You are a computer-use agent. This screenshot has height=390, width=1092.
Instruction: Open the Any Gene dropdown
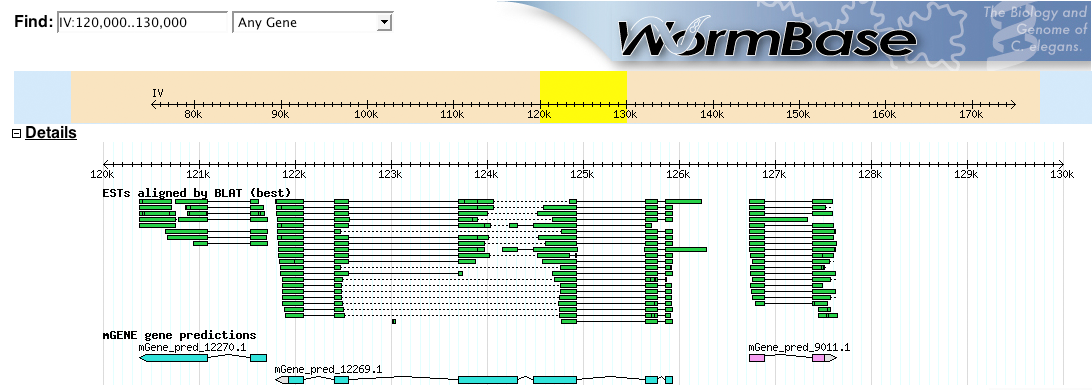point(313,22)
